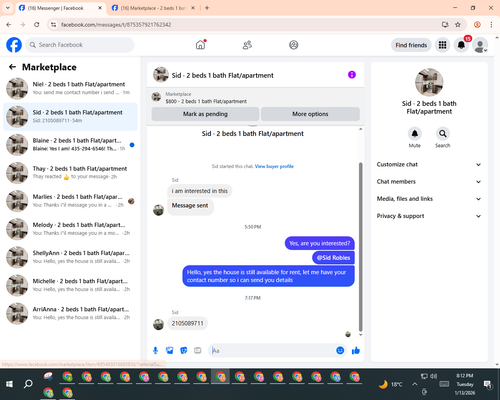Viewport: 500px width, 400px height.
Task: Switch to Marketplace browser tab
Action: pyautogui.click(x=153, y=8)
